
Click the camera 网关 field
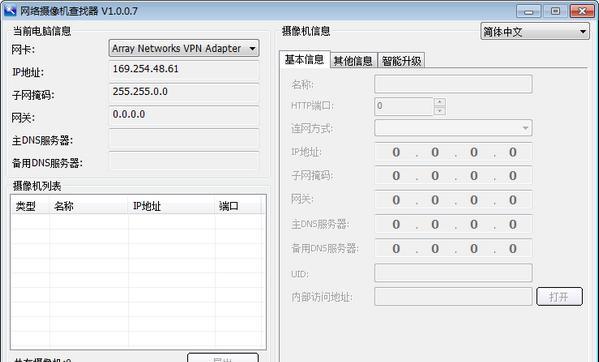click(453, 200)
